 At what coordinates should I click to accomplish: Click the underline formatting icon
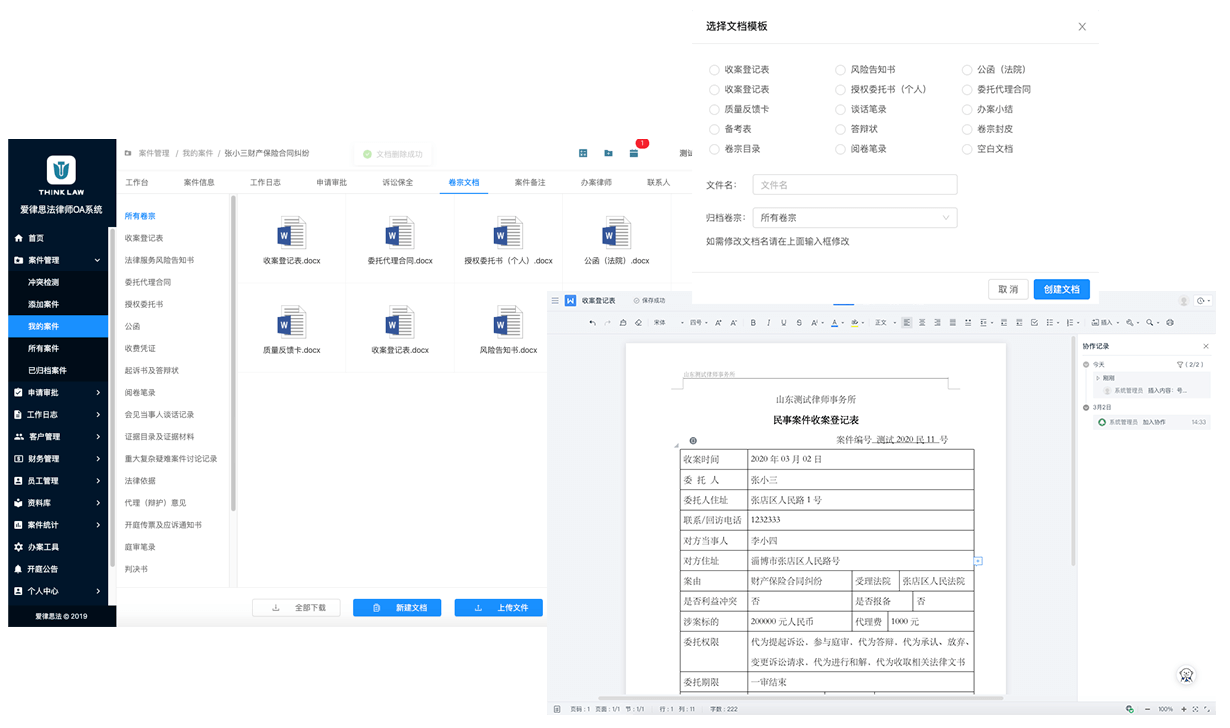click(783, 323)
